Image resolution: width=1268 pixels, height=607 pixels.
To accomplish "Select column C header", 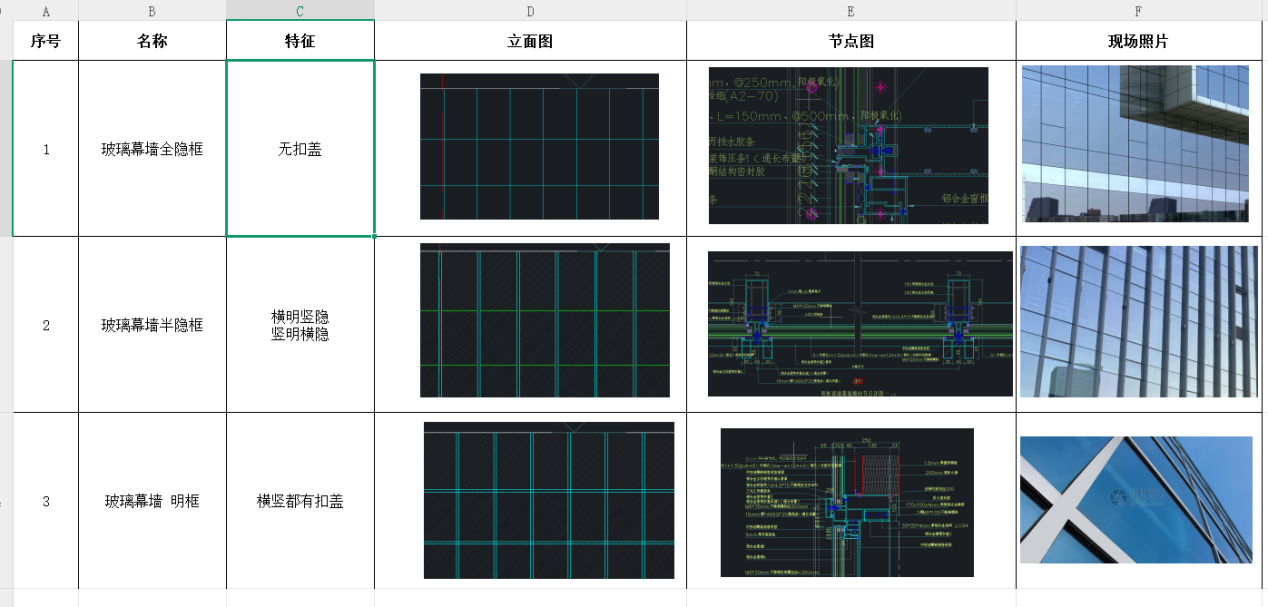I will pos(300,9).
